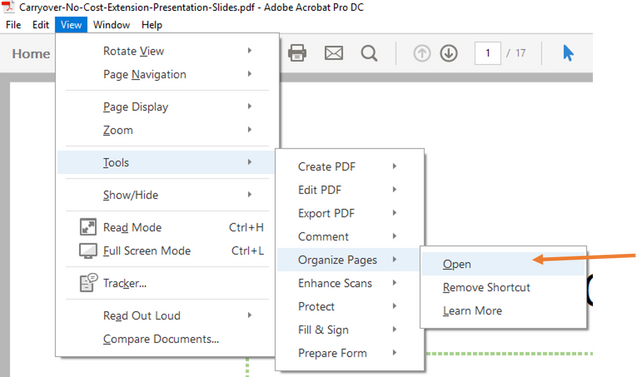Click the Read Mode icon
The height and width of the screenshot is (377, 636).
[88, 227]
